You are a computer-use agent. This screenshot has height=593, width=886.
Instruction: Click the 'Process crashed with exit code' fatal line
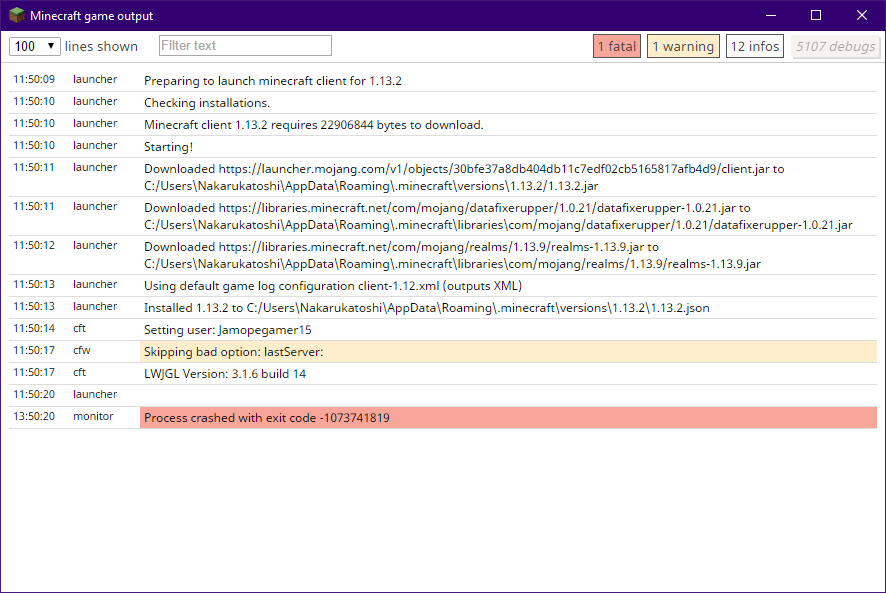508,418
